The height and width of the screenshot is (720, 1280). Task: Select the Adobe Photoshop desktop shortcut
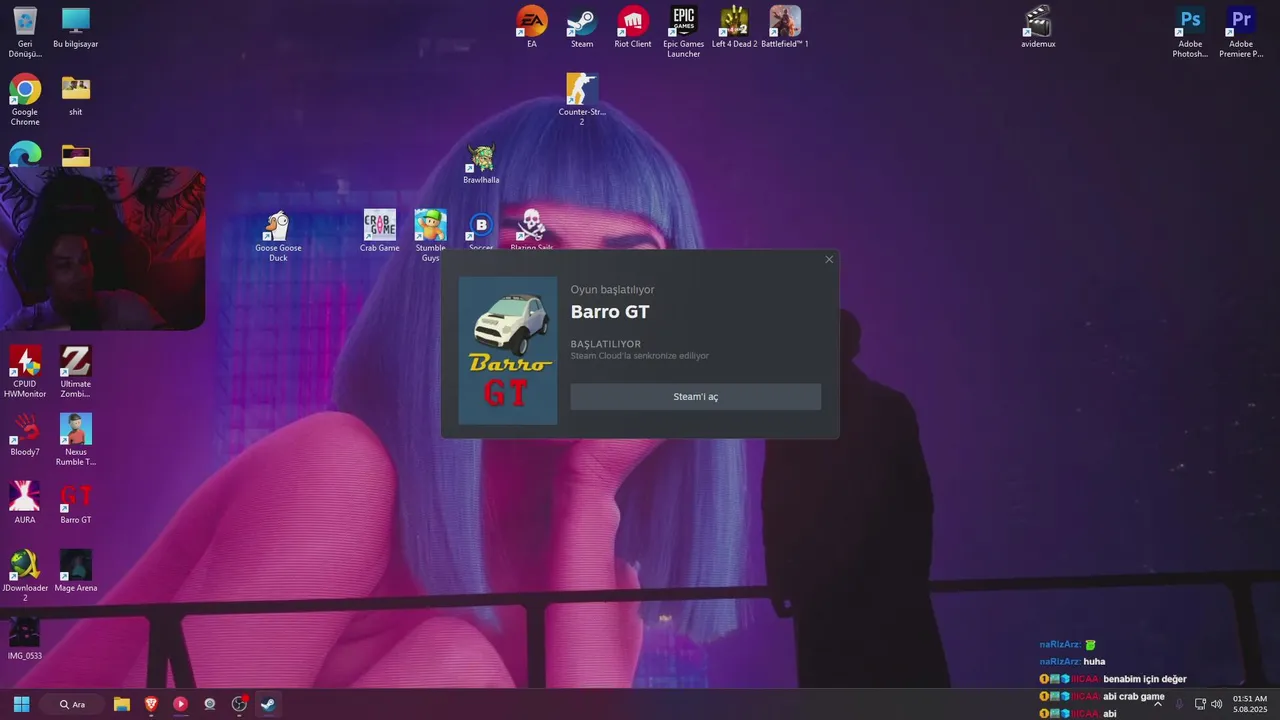coord(1190,31)
